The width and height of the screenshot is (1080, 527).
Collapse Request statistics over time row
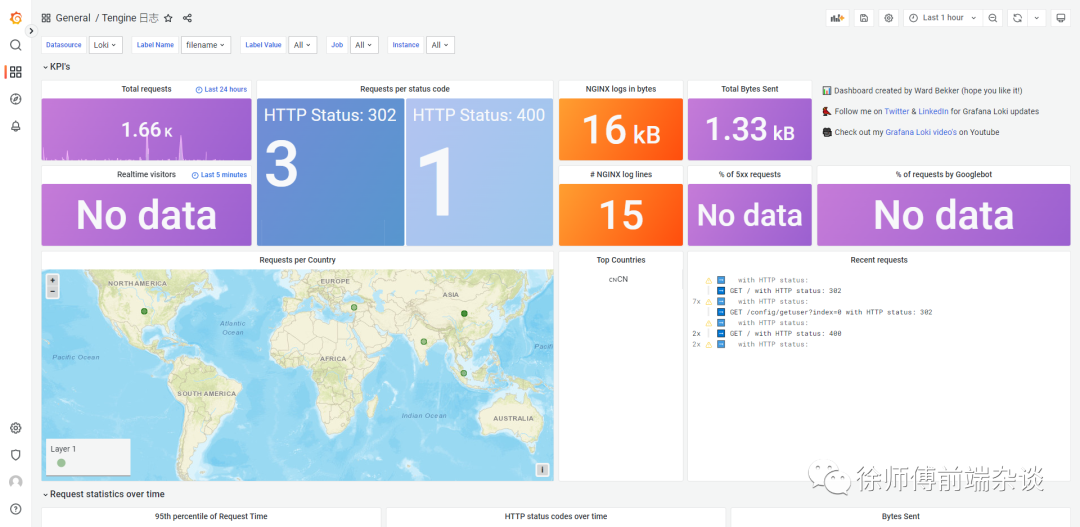point(103,494)
